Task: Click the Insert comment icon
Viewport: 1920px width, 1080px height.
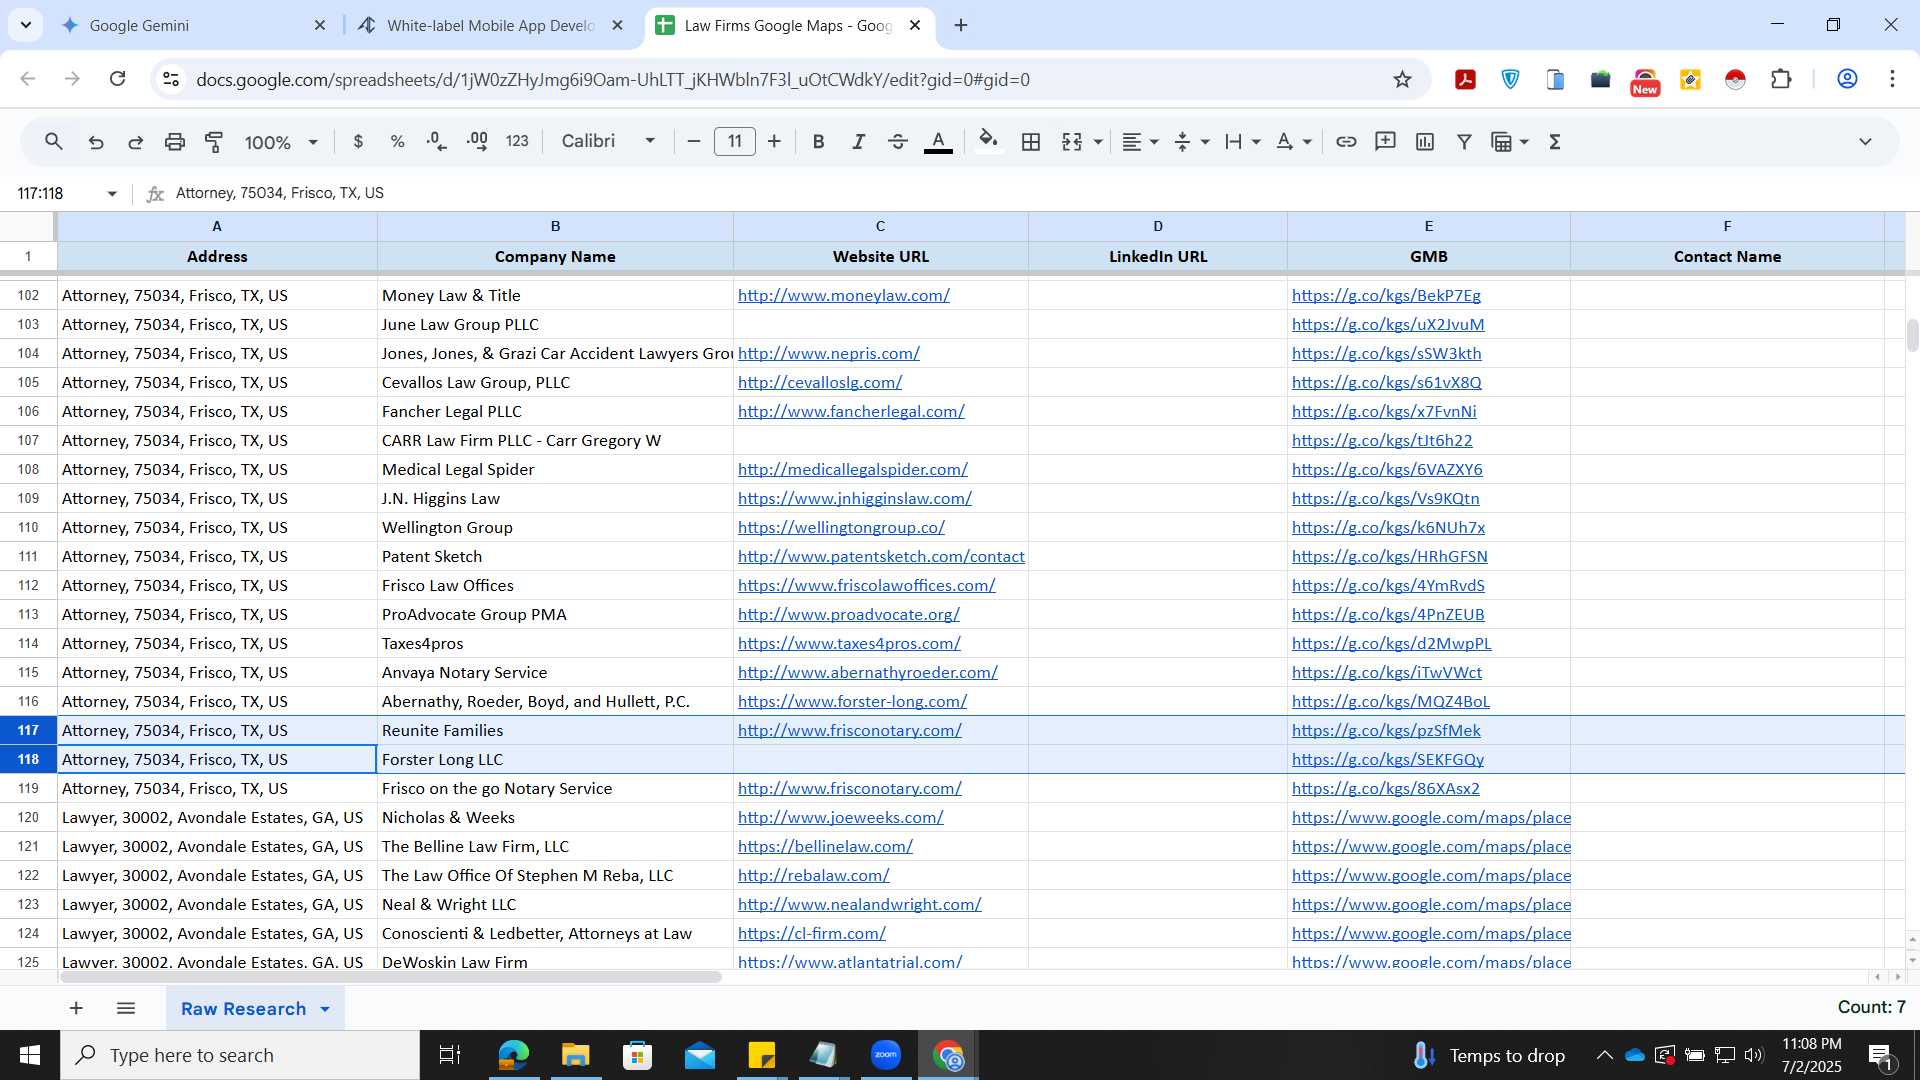Action: coord(1385,142)
